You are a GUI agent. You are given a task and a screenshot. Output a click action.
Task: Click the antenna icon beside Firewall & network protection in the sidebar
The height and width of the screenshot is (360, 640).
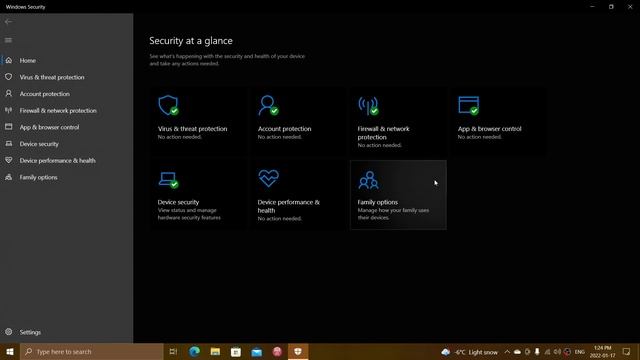[9, 110]
